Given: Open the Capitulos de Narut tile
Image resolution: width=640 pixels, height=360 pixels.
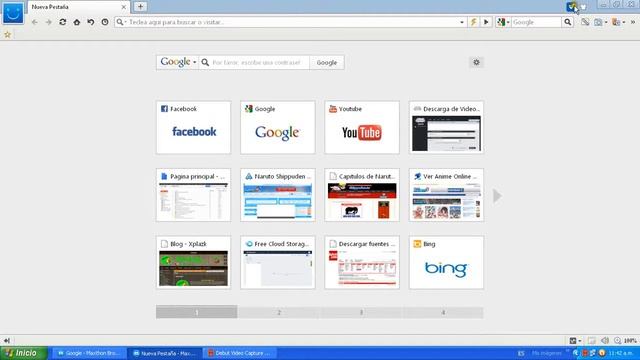Looking at the screenshot, I should pyautogui.click(x=362, y=195).
